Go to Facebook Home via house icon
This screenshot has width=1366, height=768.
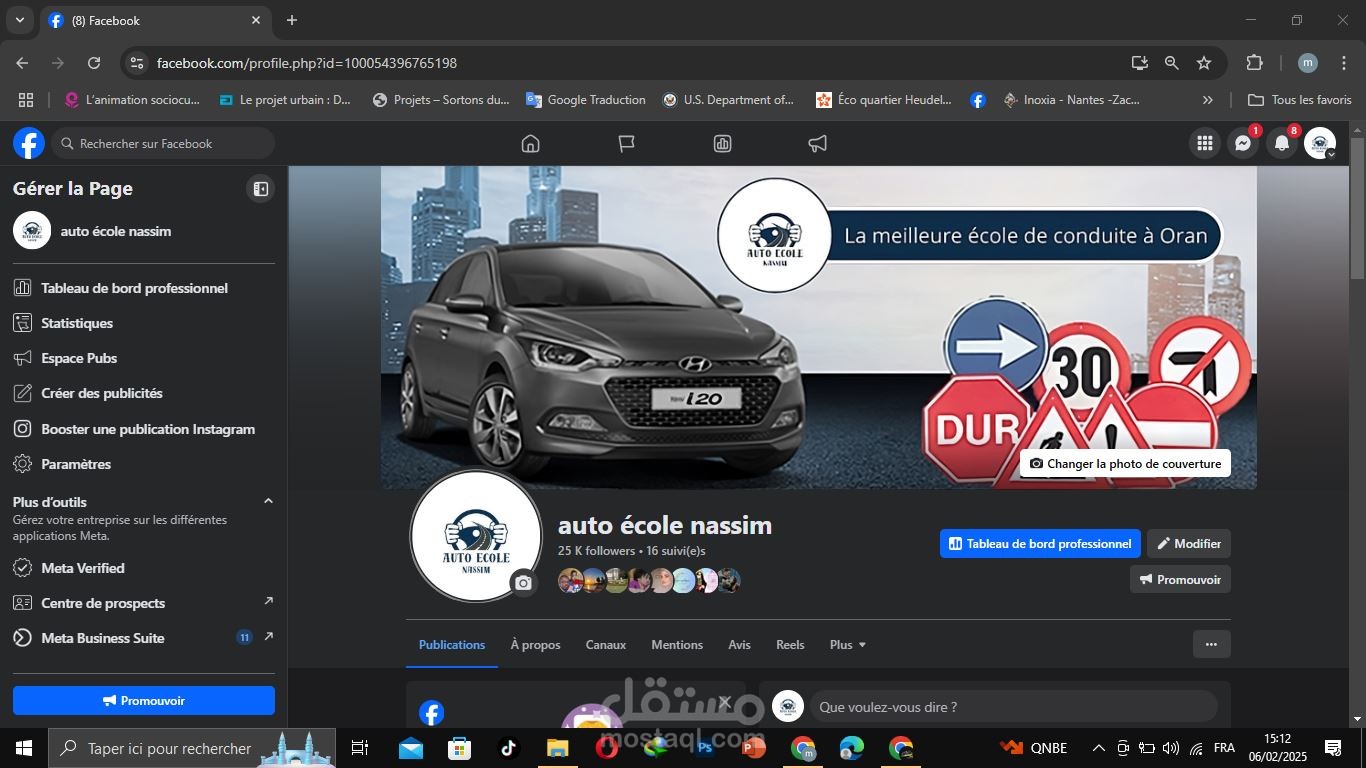530,144
